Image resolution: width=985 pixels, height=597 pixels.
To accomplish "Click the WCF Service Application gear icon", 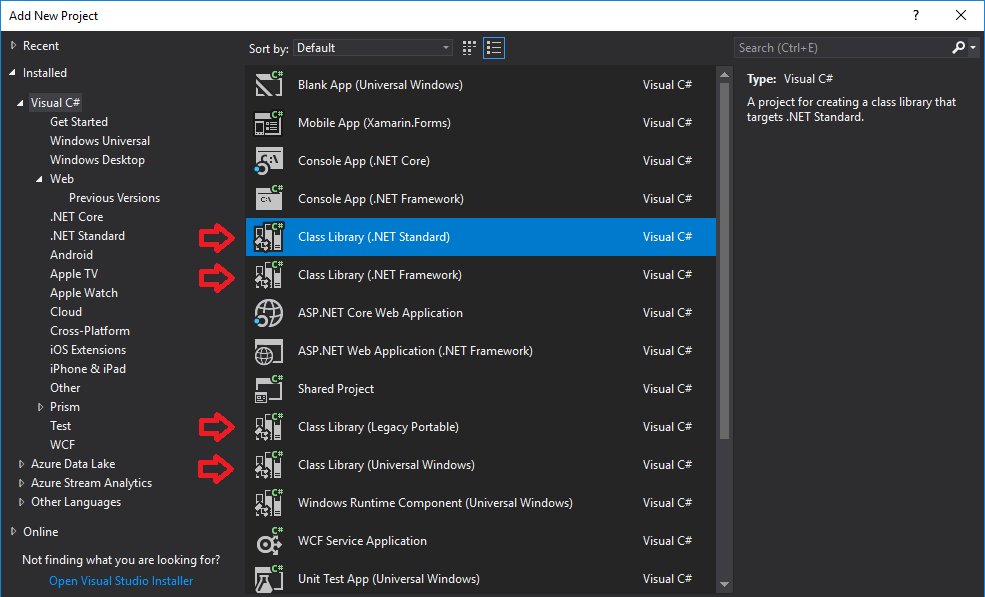I will coord(269,541).
